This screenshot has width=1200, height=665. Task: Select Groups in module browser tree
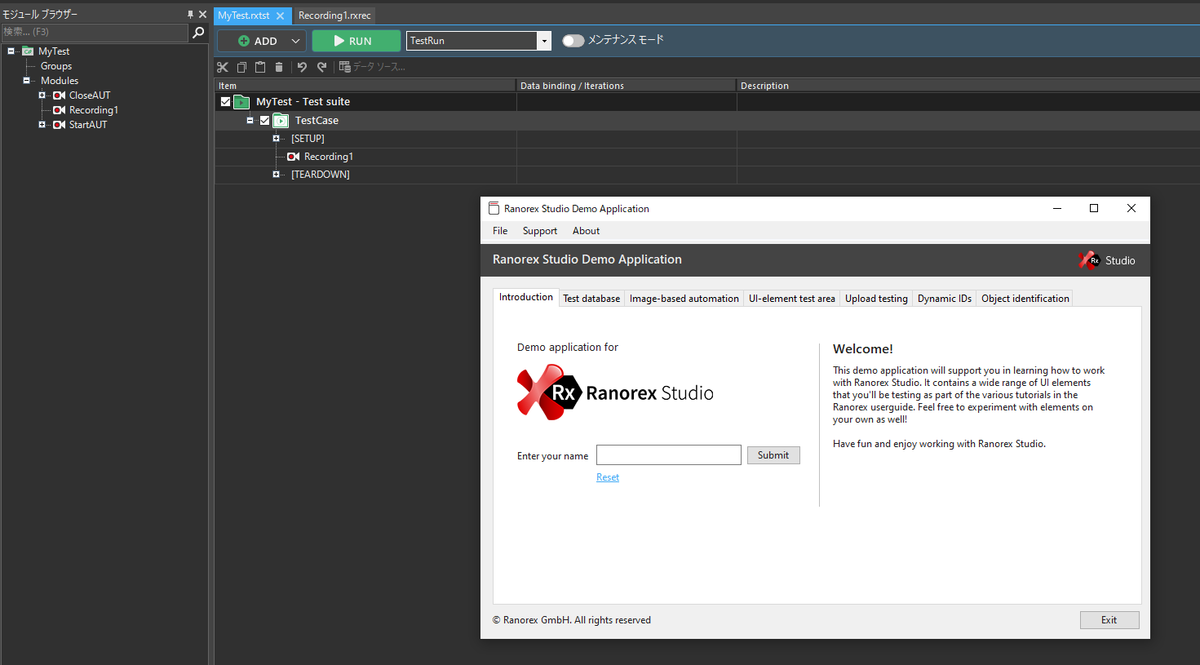point(56,66)
